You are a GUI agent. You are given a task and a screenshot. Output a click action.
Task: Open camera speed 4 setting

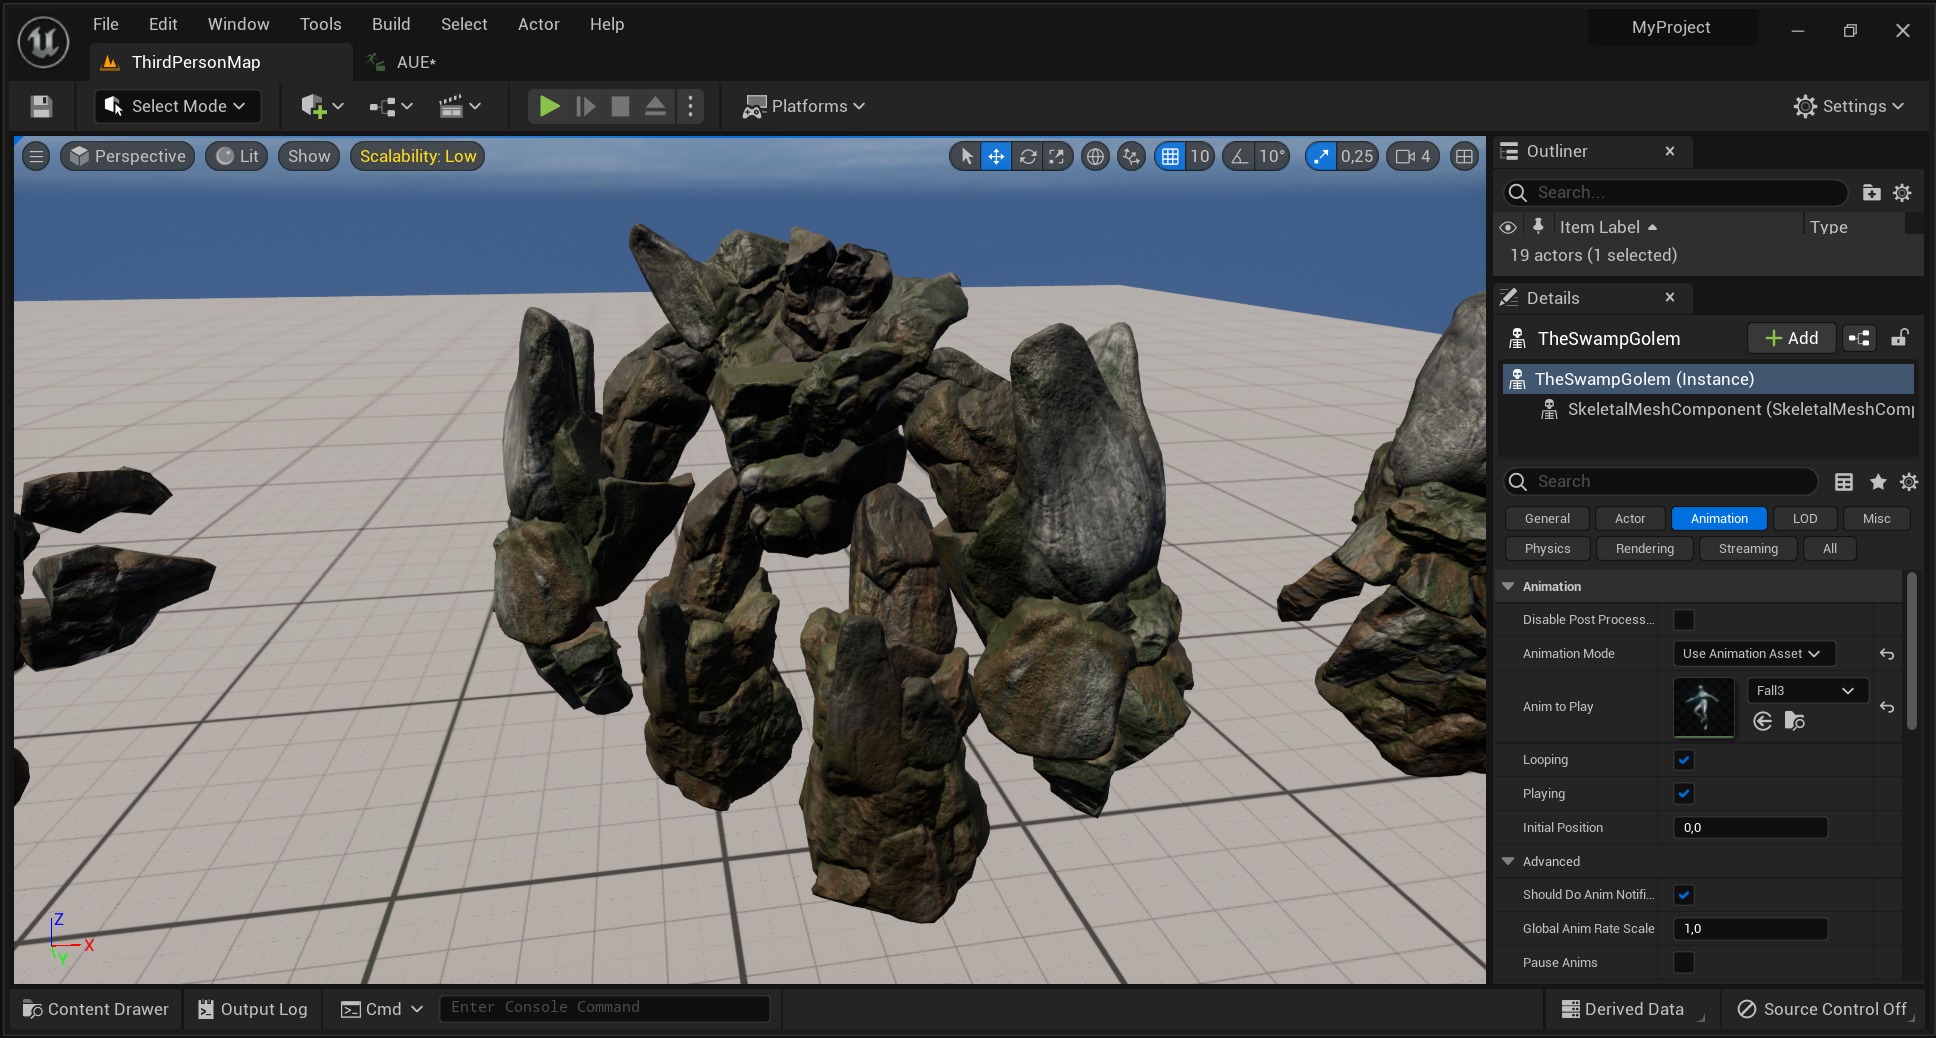coord(1413,156)
